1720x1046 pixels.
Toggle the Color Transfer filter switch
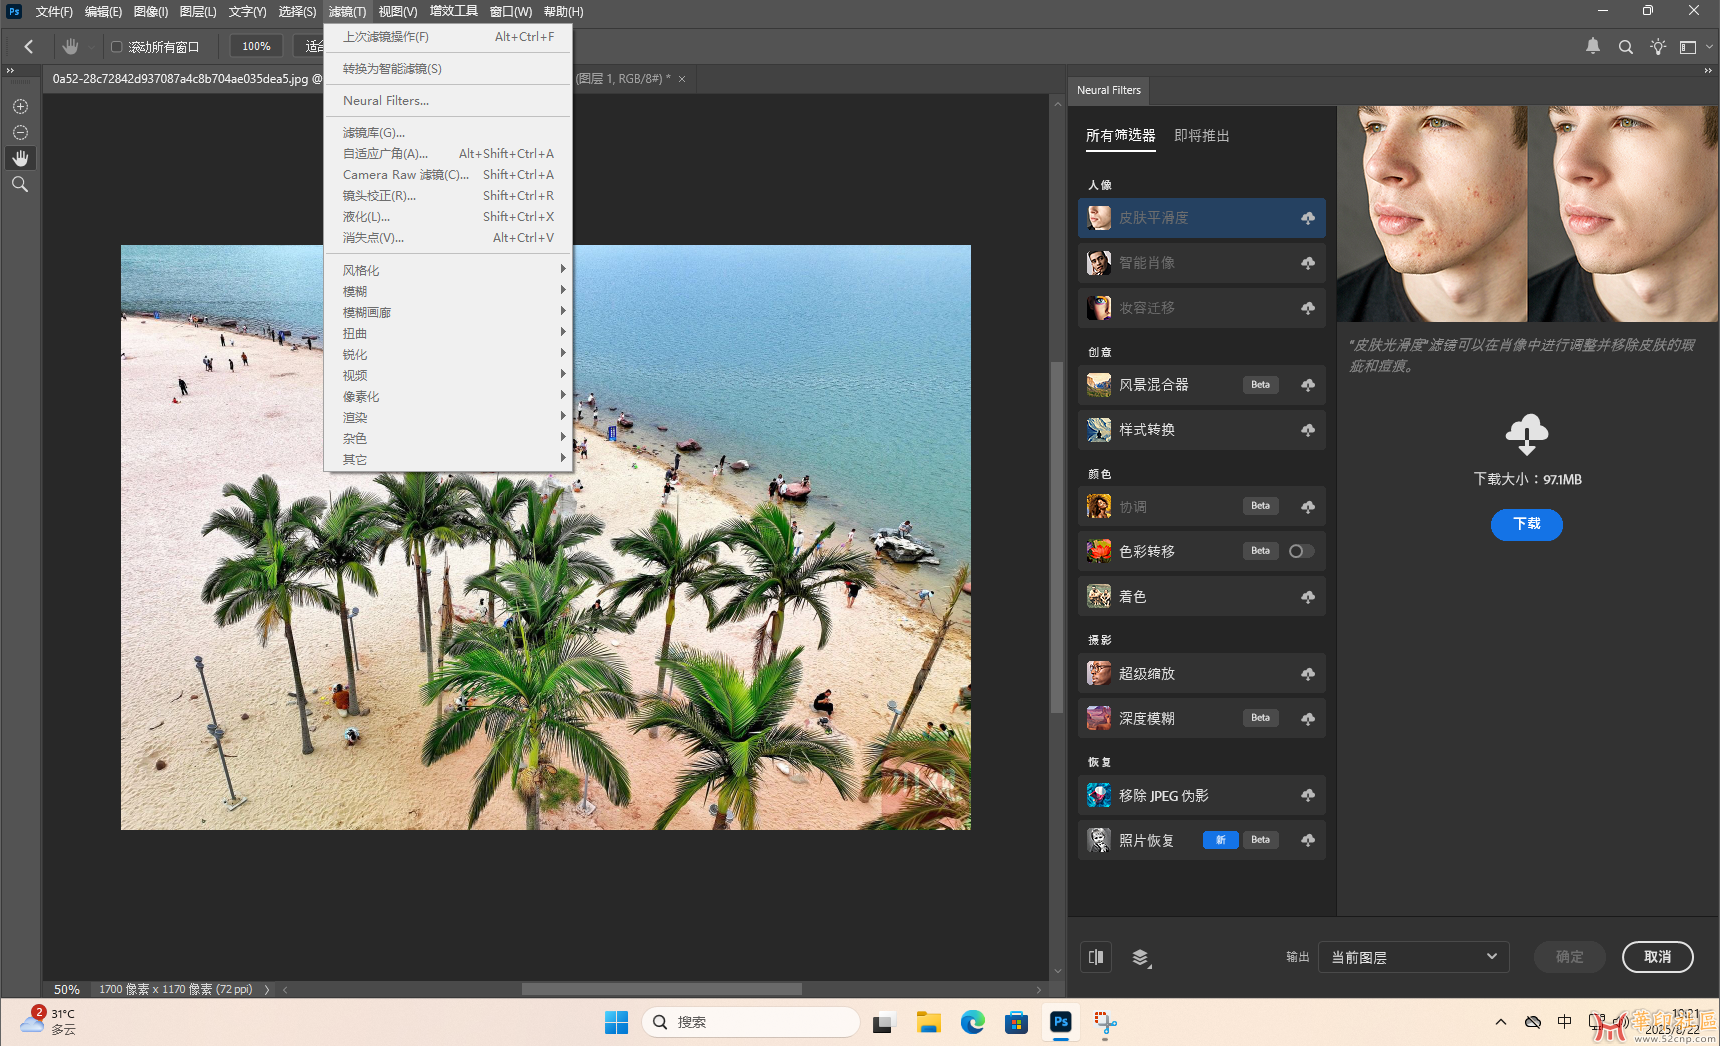1301,551
